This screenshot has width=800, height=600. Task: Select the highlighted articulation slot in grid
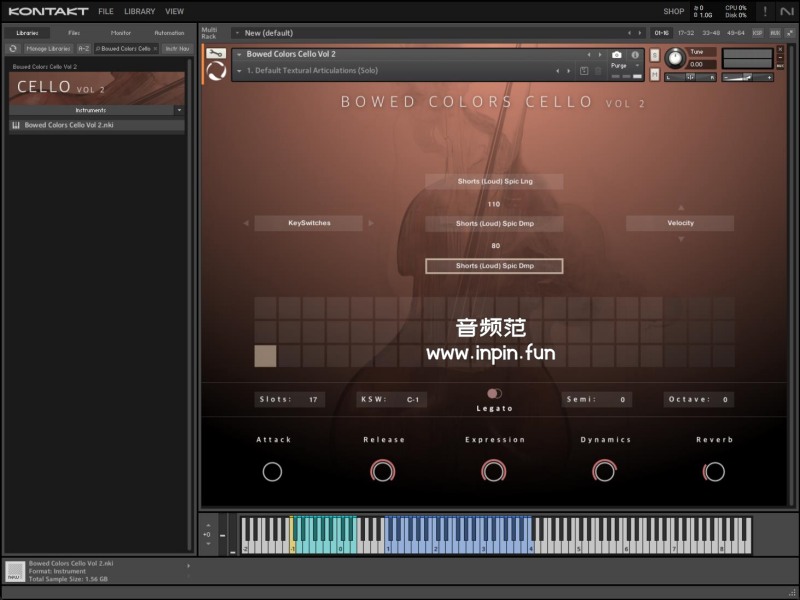click(265, 356)
